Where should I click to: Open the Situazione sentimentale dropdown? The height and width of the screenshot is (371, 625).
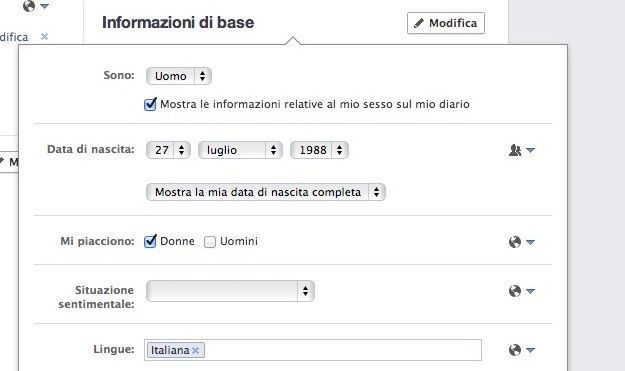pyautogui.click(x=230, y=291)
